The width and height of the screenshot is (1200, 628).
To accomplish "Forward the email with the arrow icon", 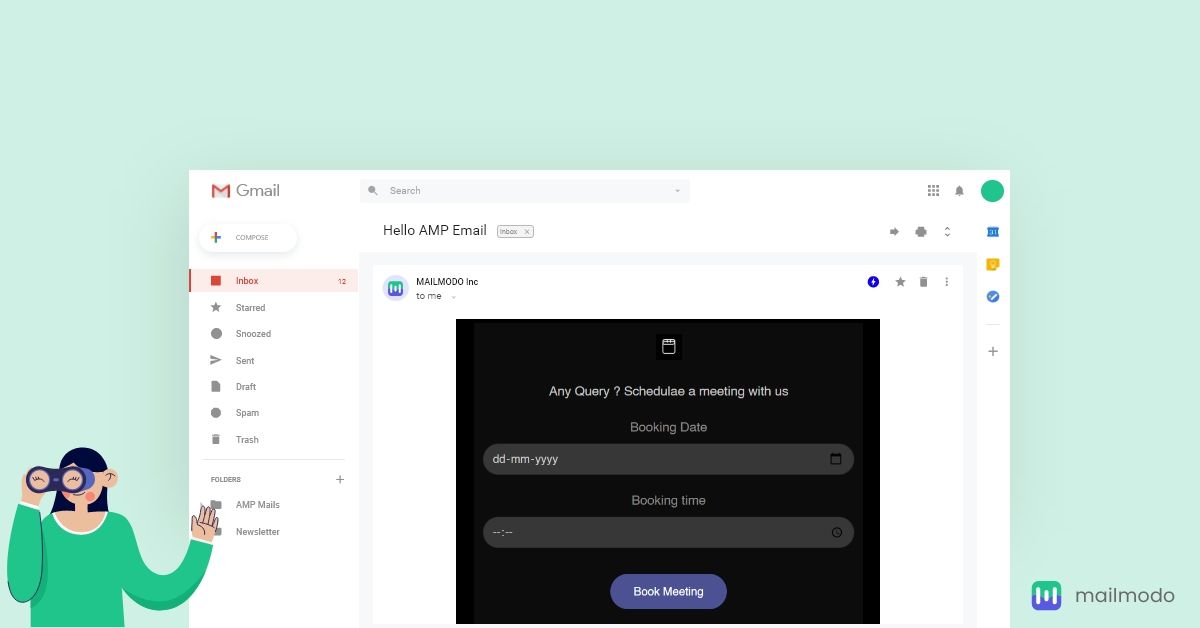I will tap(893, 231).
